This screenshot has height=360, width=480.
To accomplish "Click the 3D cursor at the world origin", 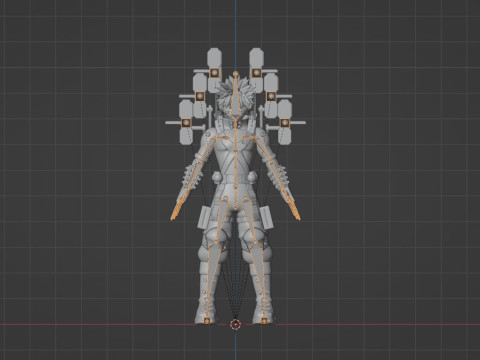I will [235, 324].
